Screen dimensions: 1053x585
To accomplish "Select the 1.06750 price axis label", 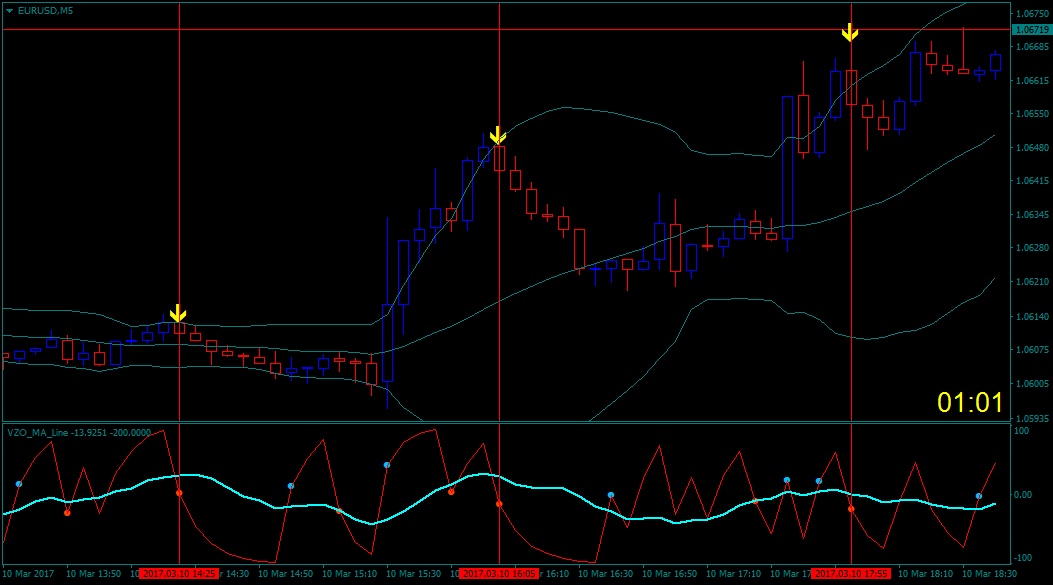I will [x=1031, y=15].
